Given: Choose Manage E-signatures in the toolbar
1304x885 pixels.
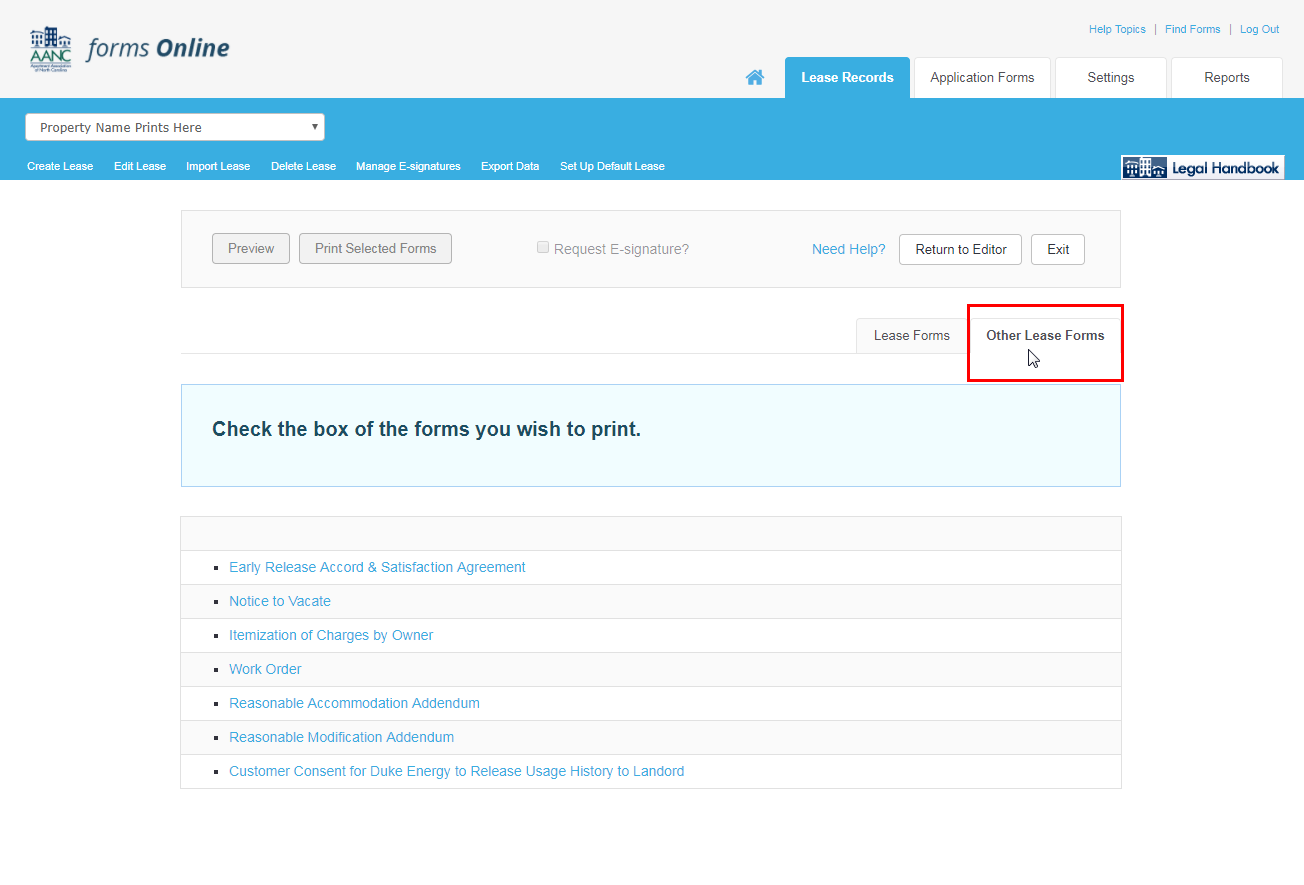Looking at the screenshot, I should 408,167.
